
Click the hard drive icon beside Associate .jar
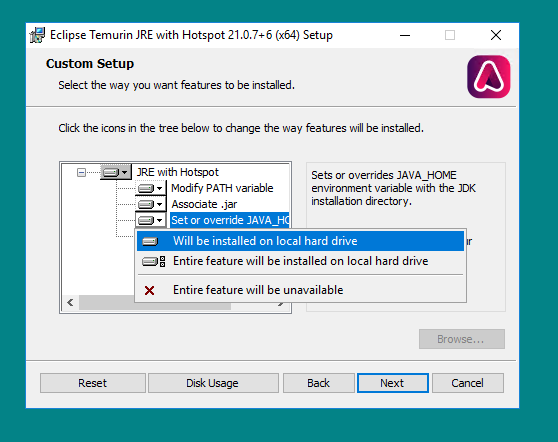[146, 204]
